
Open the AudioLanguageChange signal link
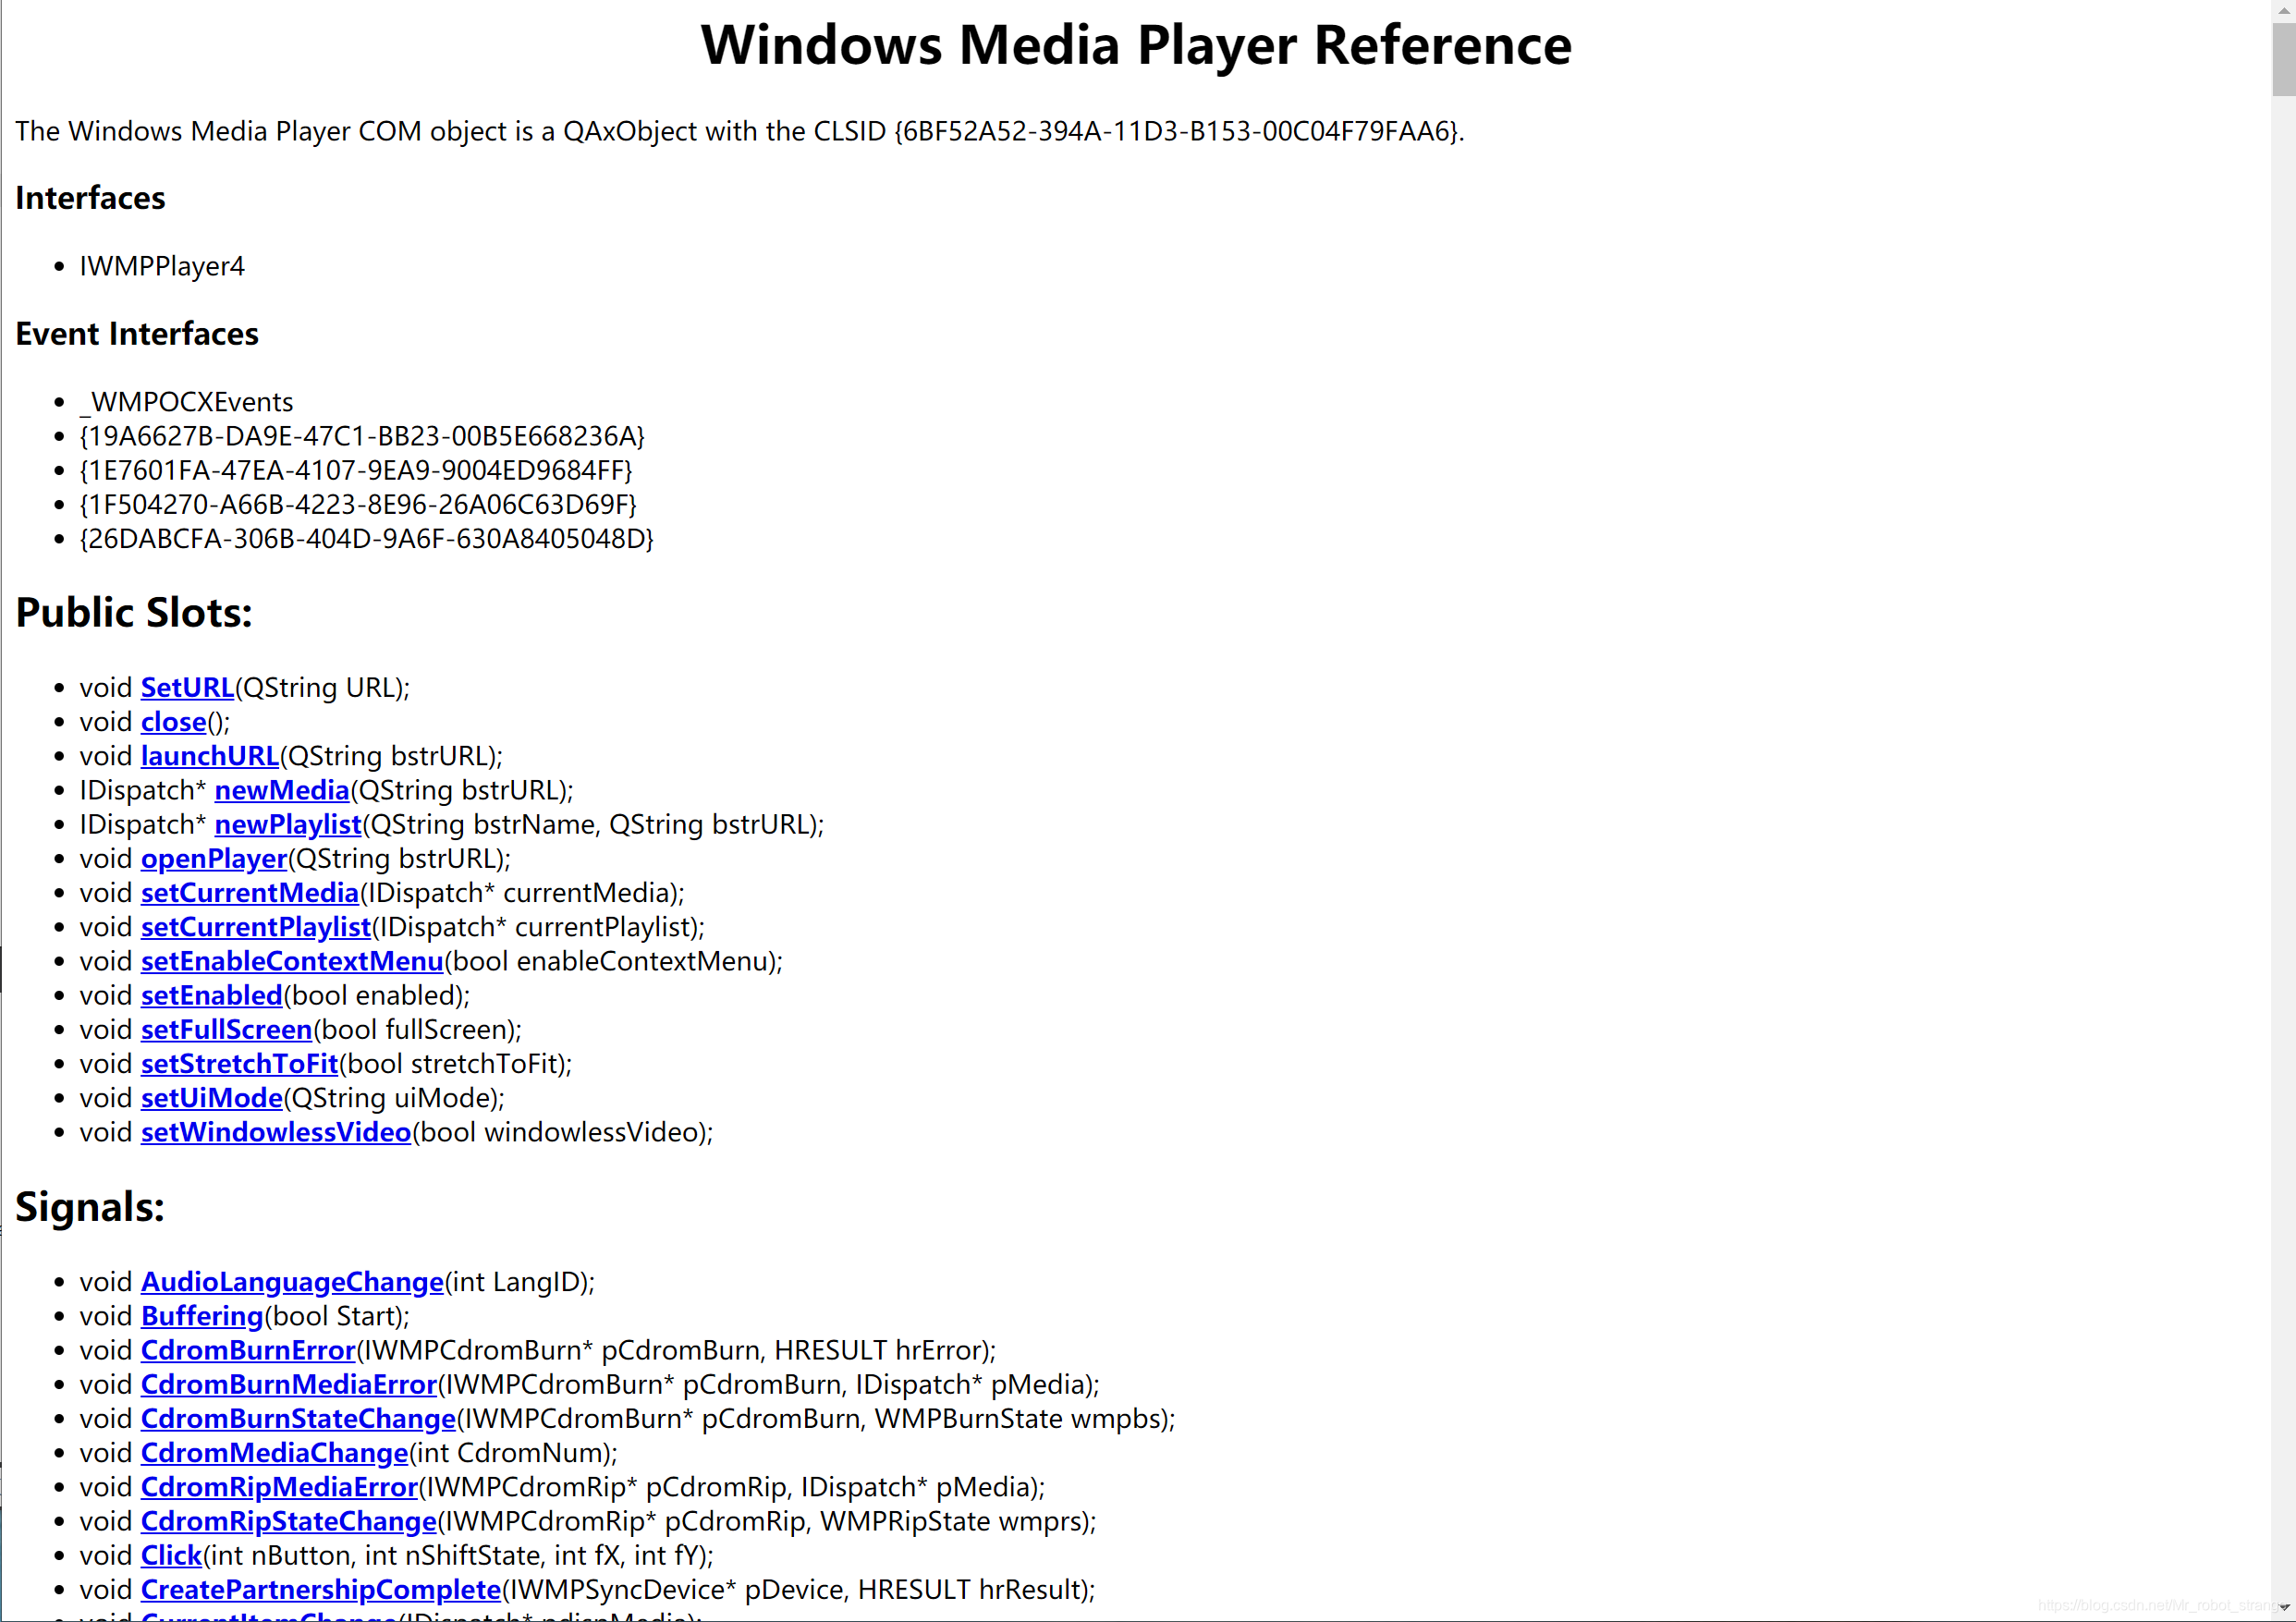[292, 1282]
